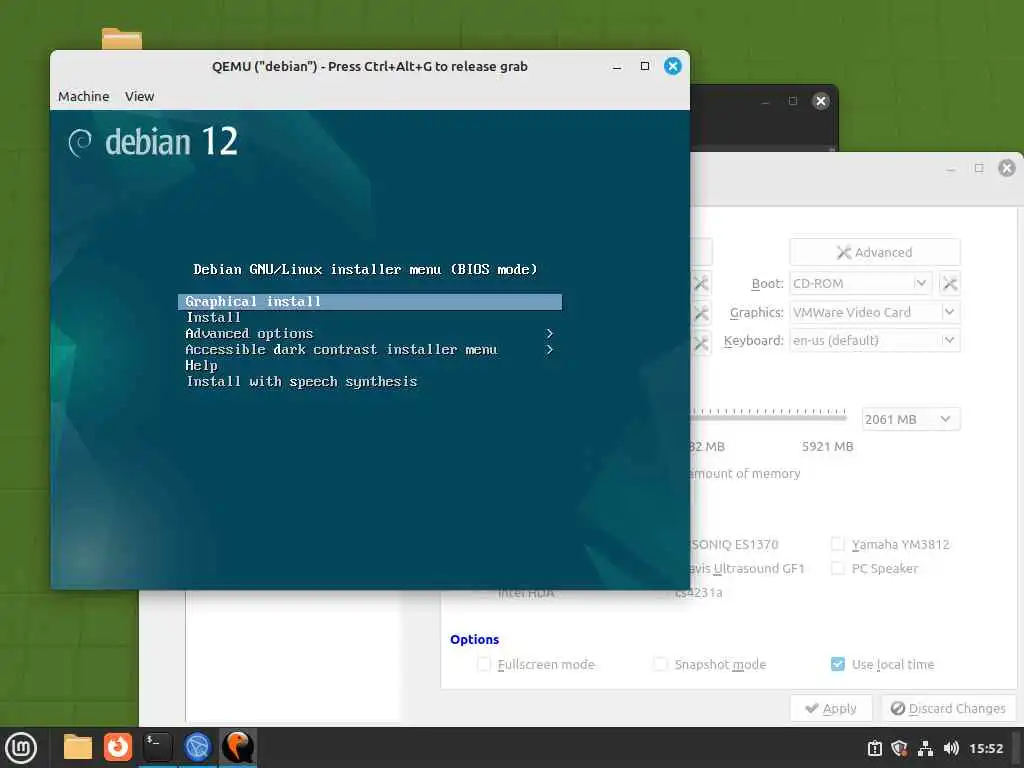Switch to the QEMU penguin taskbar app
The image size is (1024, 768).
(x=237, y=747)
